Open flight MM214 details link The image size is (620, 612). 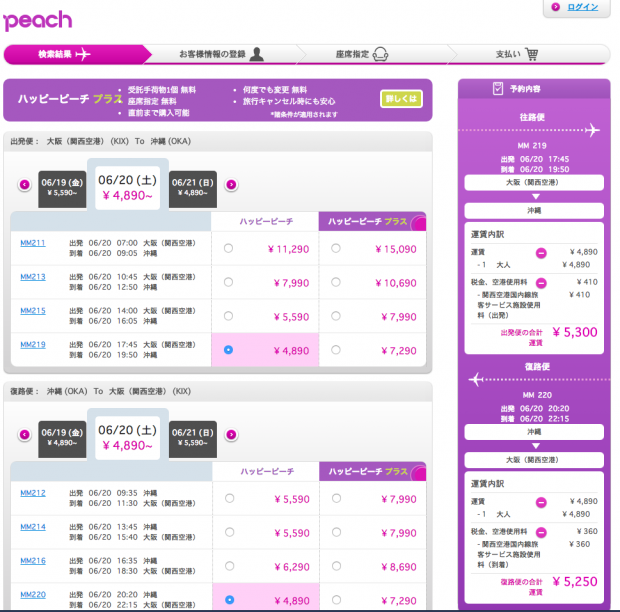(x=33, y=527)
